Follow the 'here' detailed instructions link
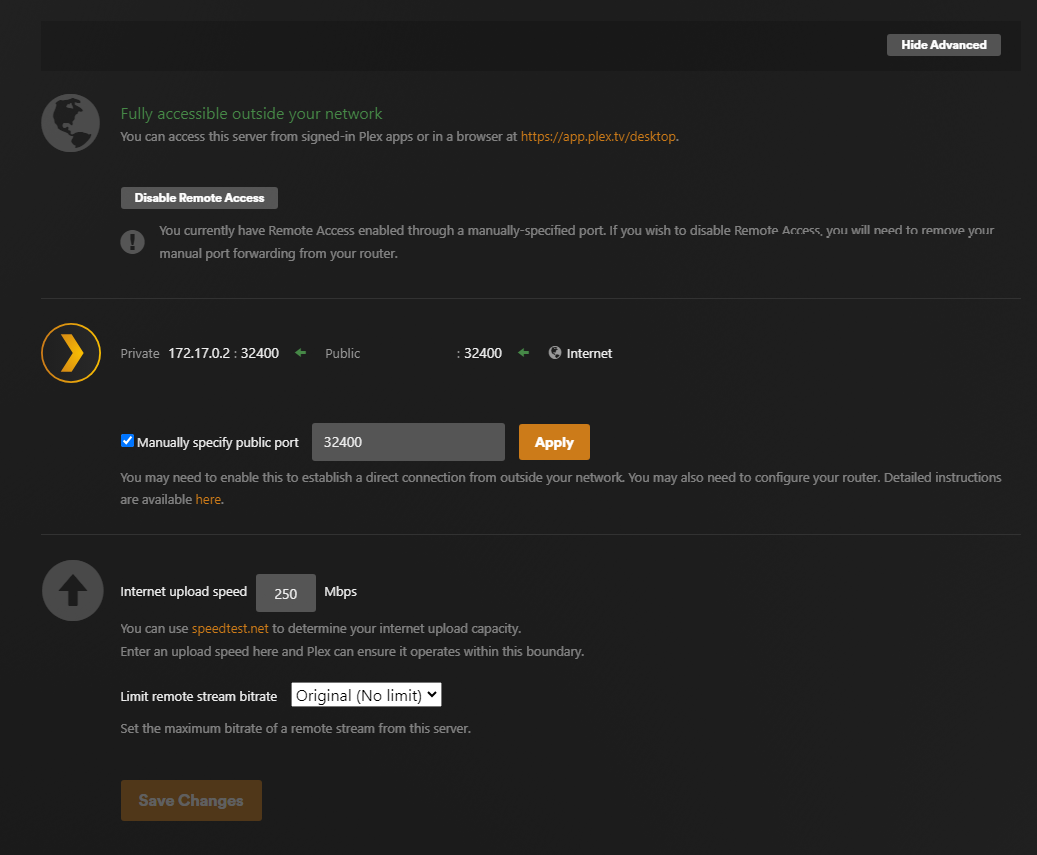The width and height of the screenshot is (1037, 855). pyautogui.click(x=208, y=499)
